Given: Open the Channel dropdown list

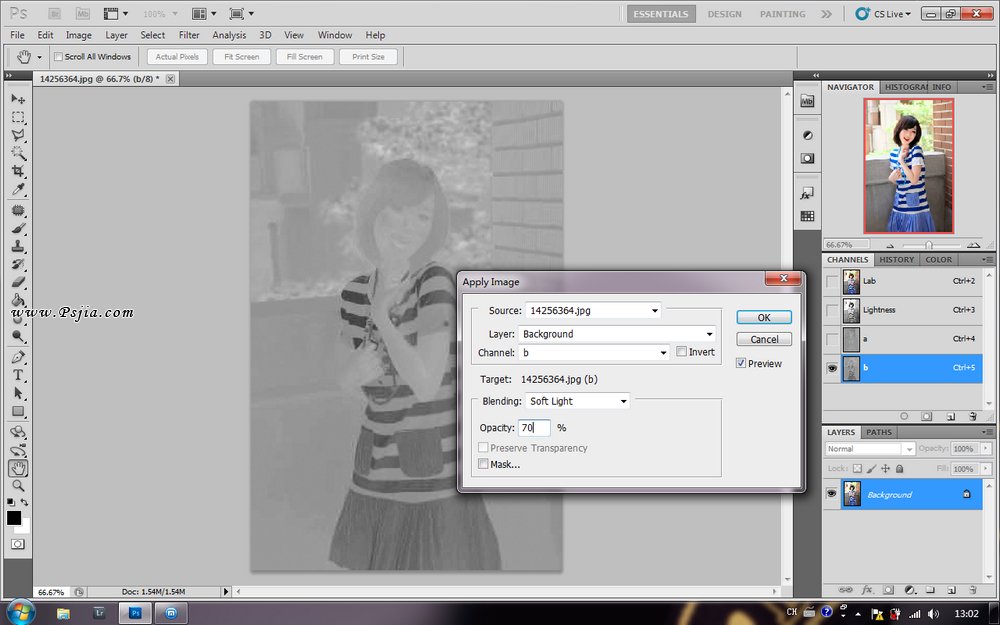Looking at the screenshot, I should [x=594, y=352].
